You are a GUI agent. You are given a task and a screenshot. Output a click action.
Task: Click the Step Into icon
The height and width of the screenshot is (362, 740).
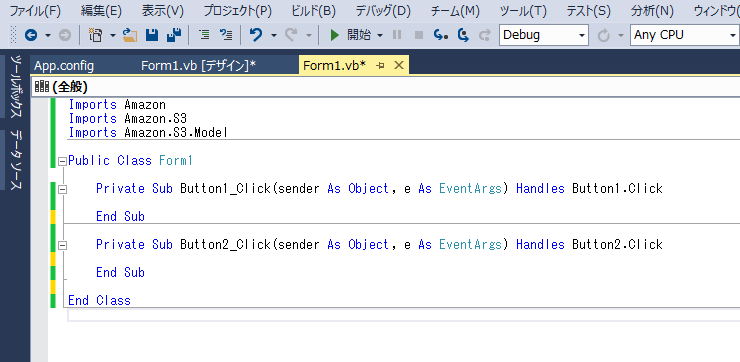[x=441, y=35]
